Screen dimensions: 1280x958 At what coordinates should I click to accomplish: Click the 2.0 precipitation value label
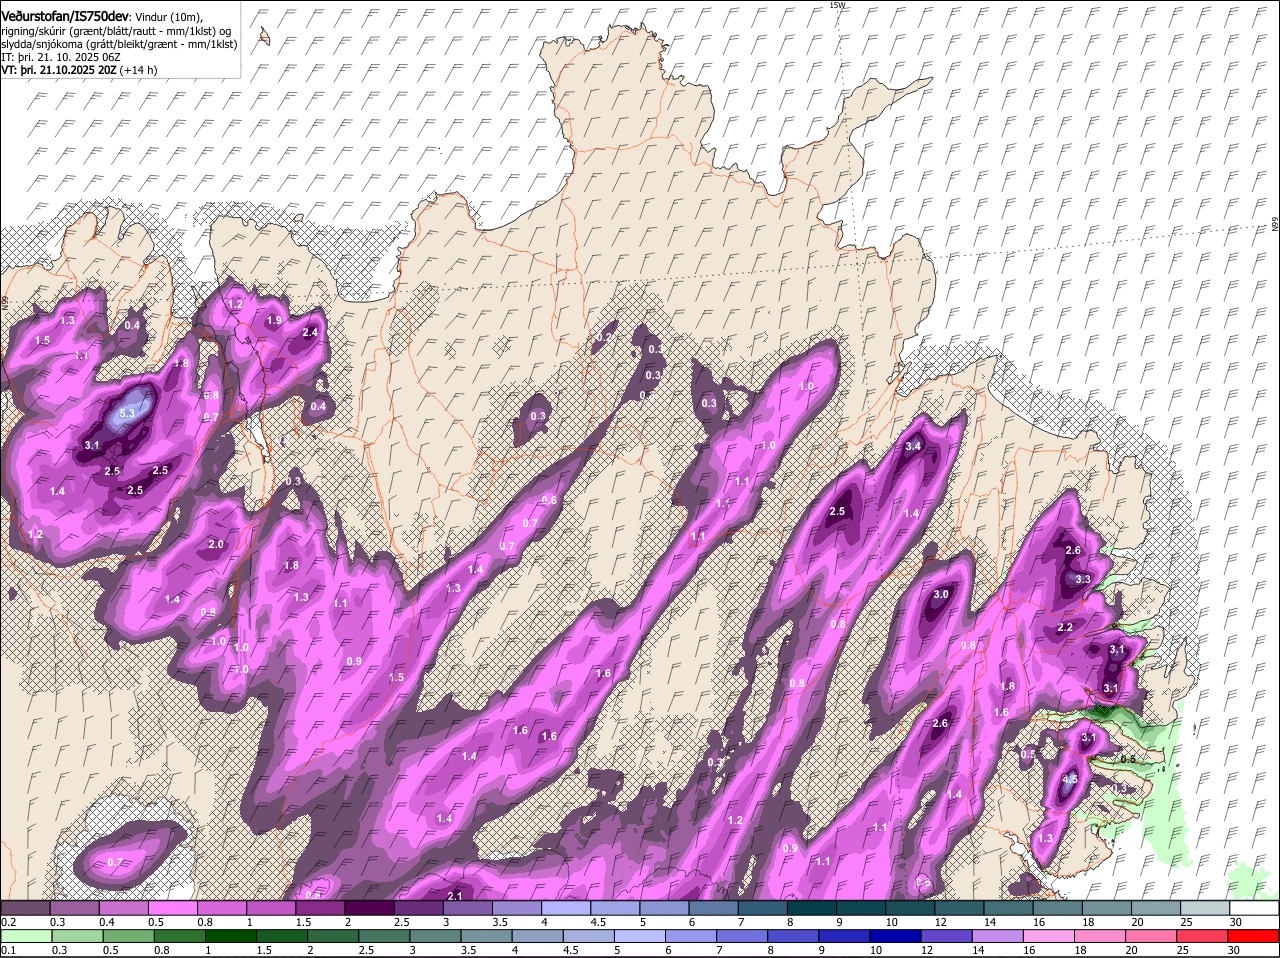[215, 545]
